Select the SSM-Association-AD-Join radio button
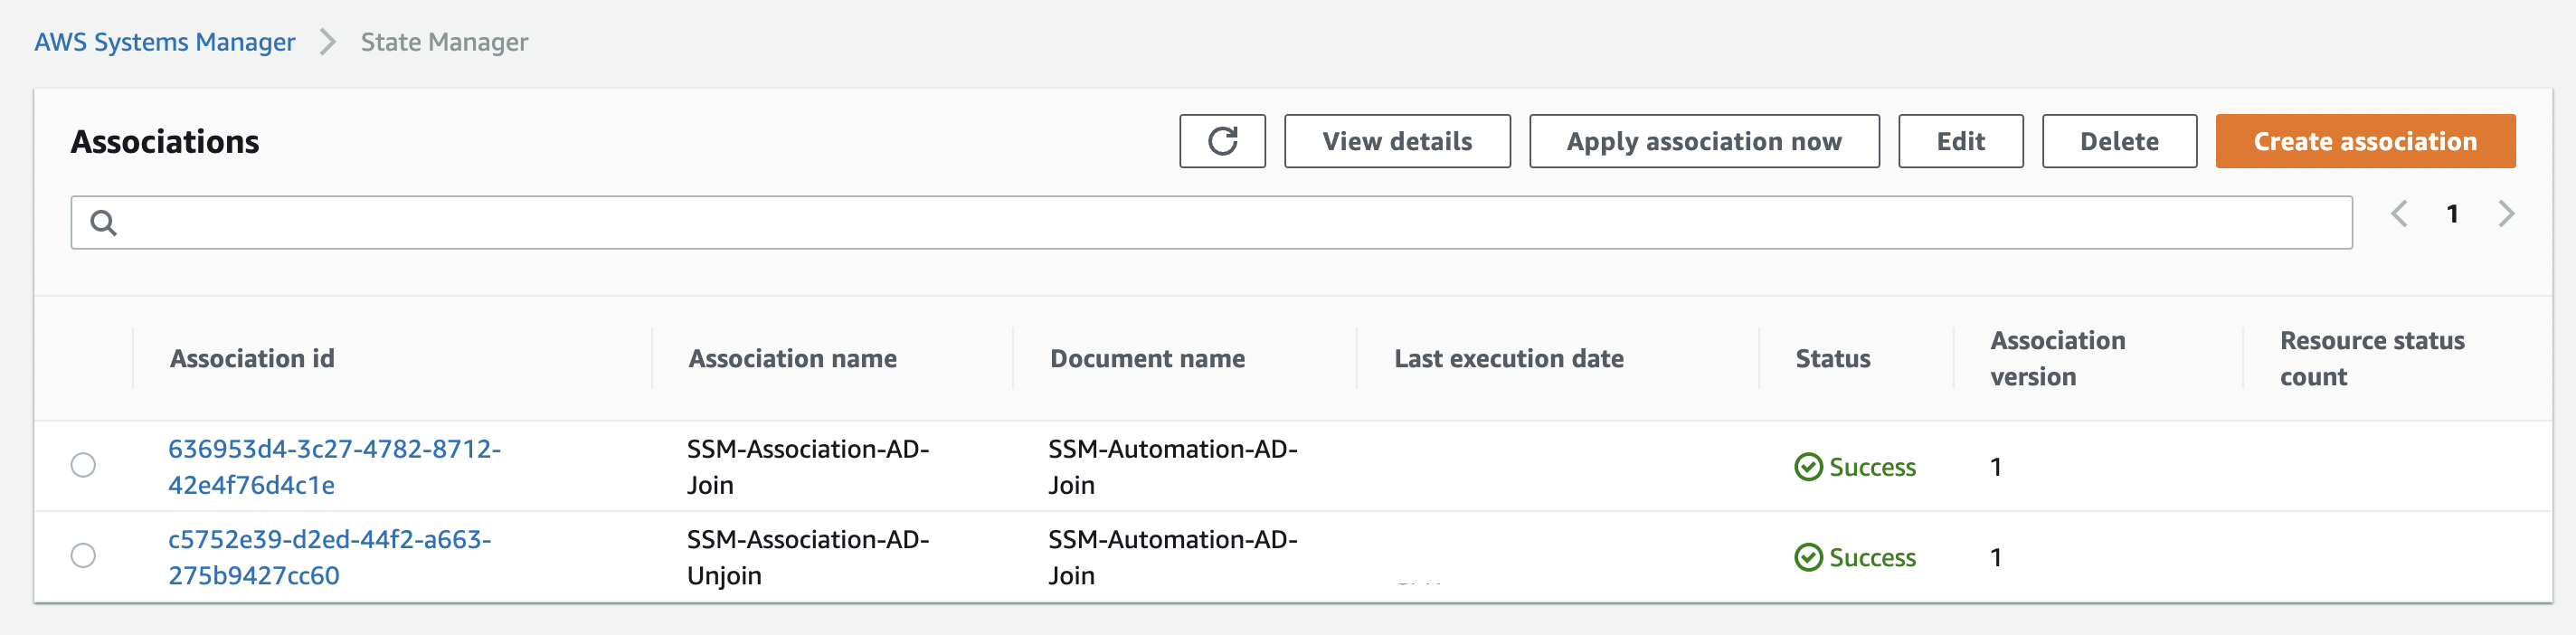The height and width of the screenshot is (635, 2576). pos(83,465)
